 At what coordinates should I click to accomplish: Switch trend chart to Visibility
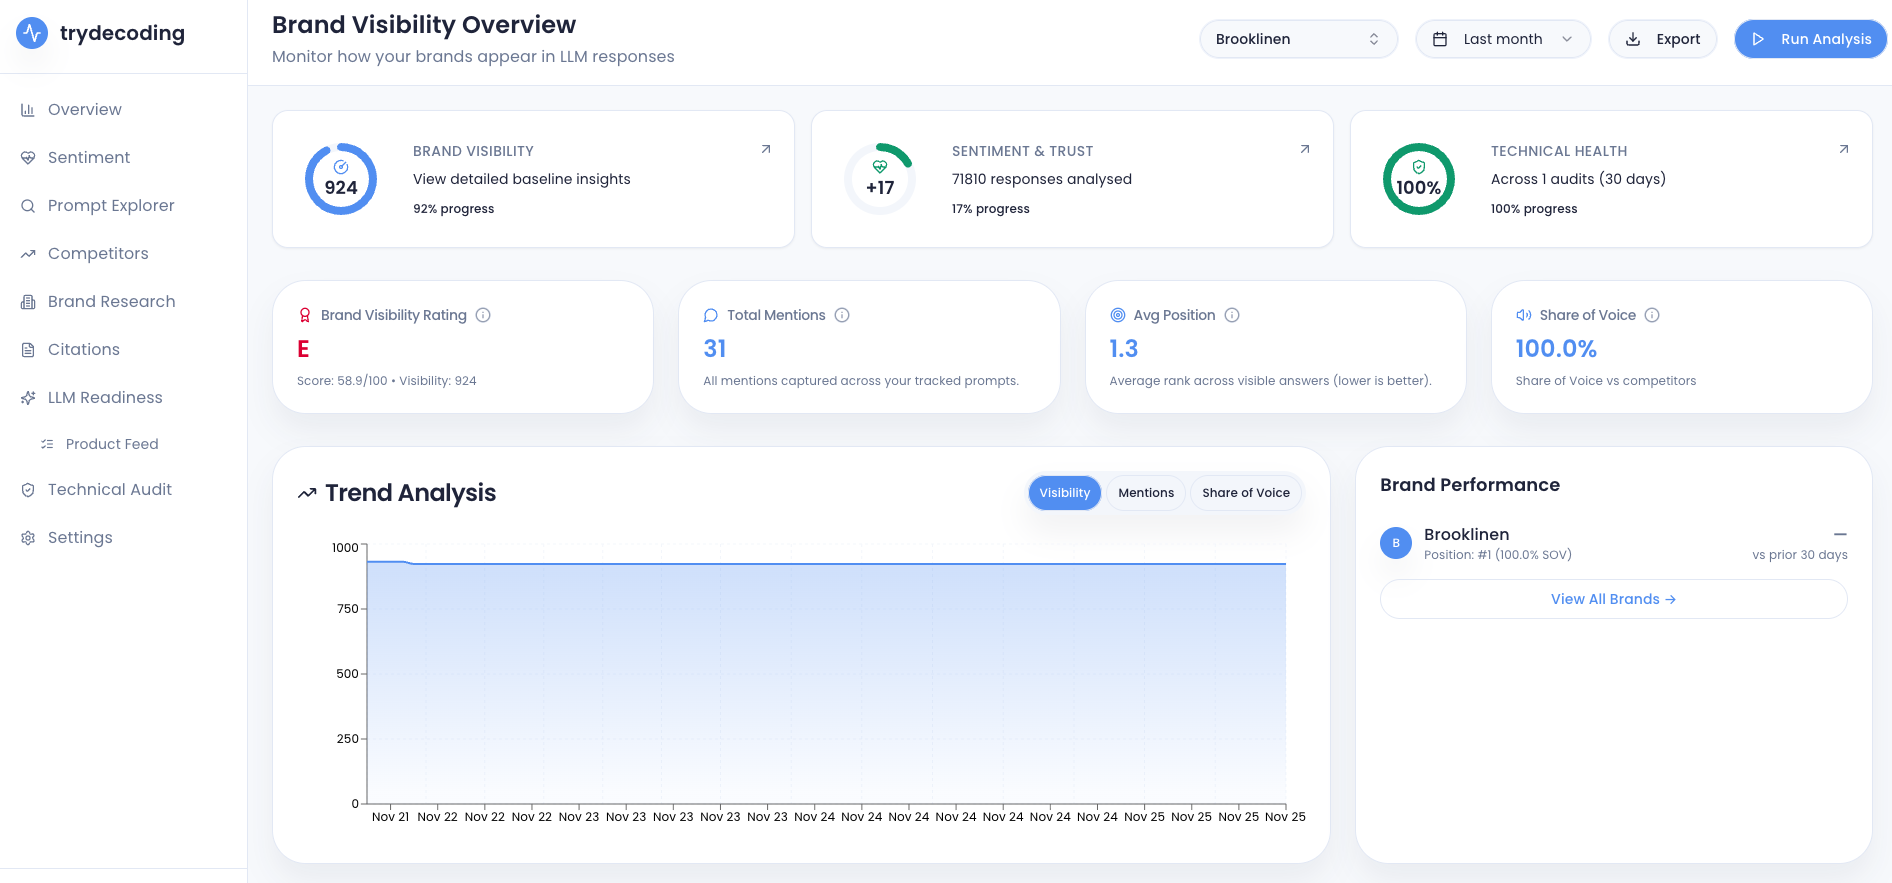click(1064, 493)
